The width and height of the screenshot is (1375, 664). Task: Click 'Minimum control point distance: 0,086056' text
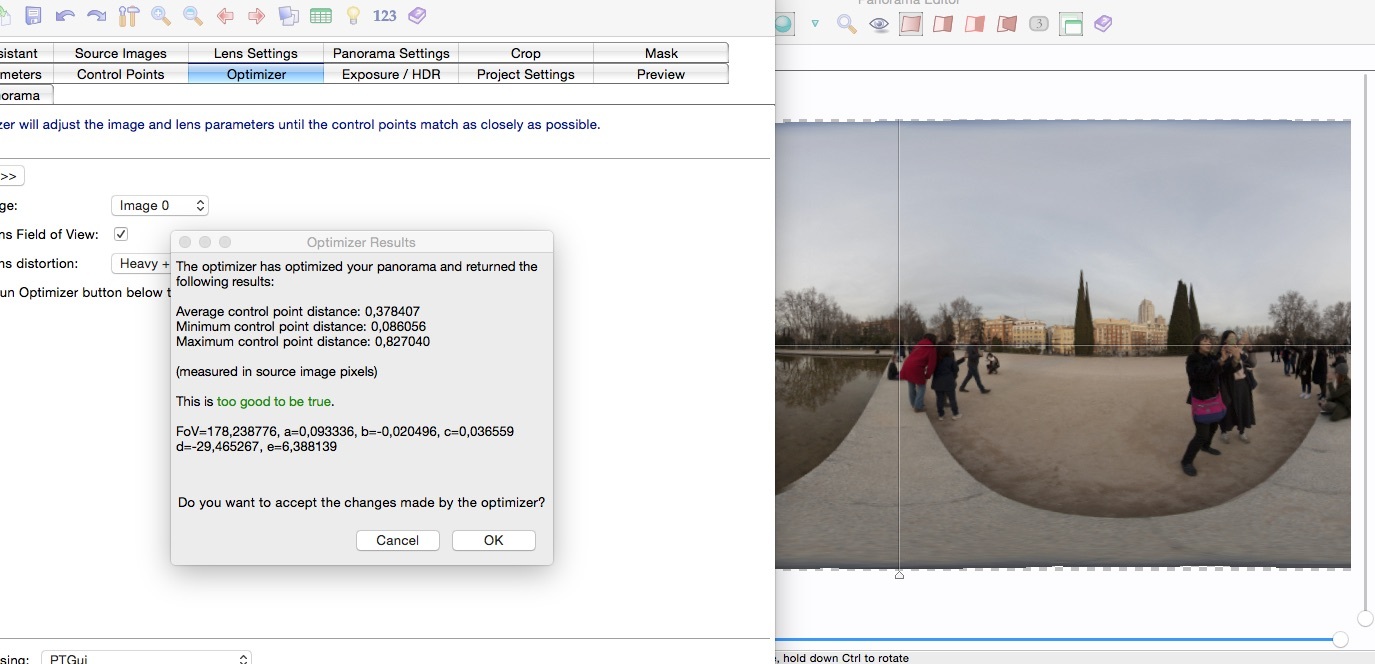tap(301, 326)
